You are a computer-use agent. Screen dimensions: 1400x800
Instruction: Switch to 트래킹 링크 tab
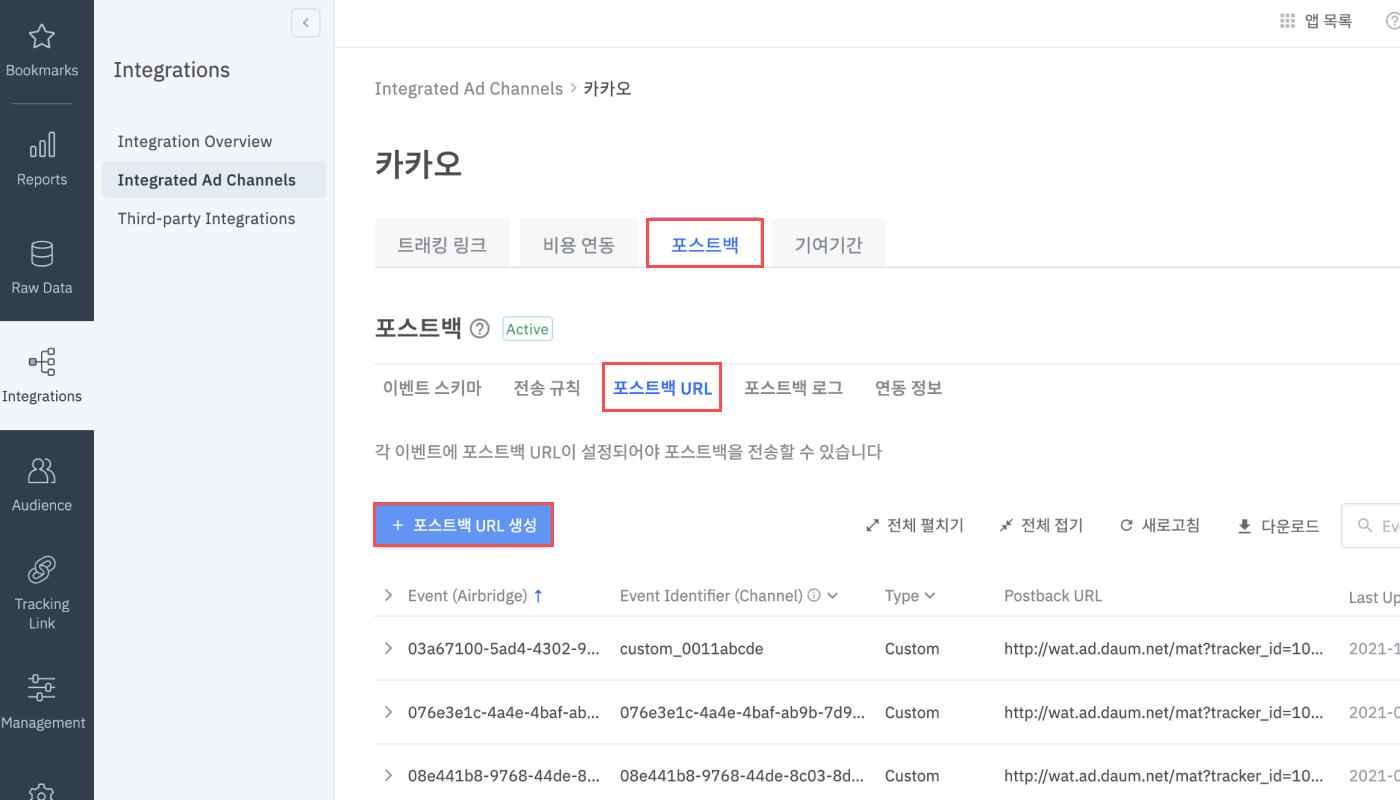point(442,244)
